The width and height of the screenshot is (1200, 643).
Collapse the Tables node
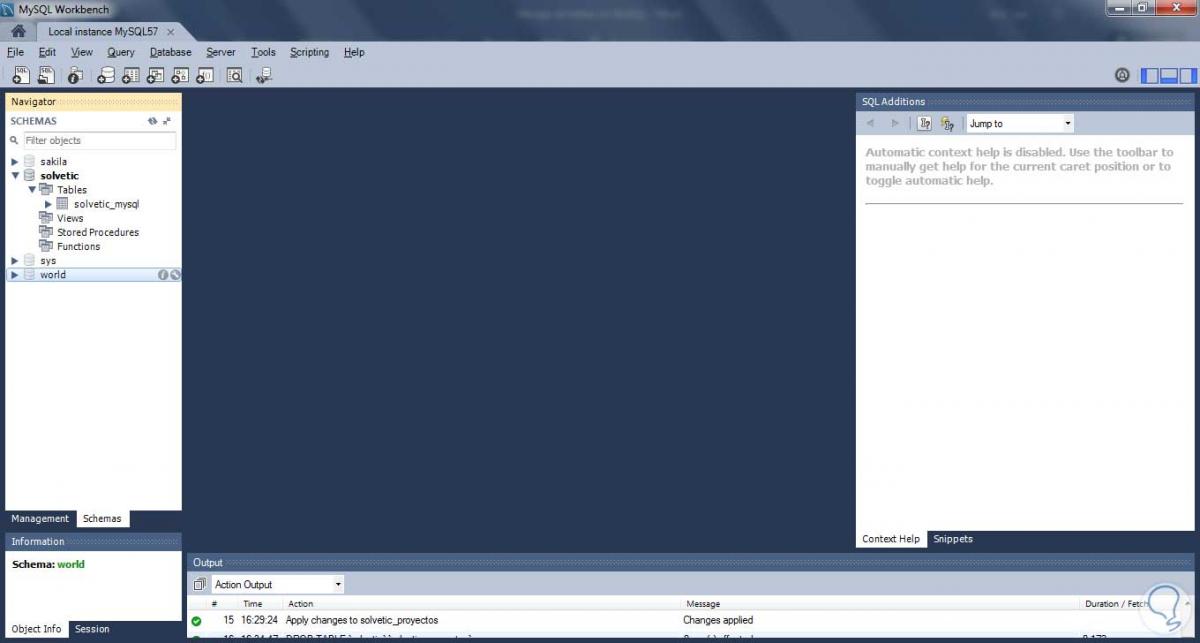pyautogui.click(x=32, y=189)
